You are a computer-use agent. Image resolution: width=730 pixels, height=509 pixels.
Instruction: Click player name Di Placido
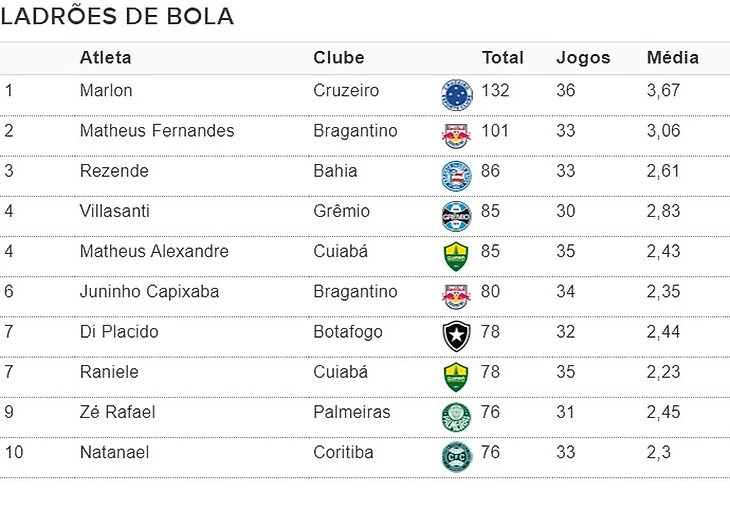[x=119, y=332]
